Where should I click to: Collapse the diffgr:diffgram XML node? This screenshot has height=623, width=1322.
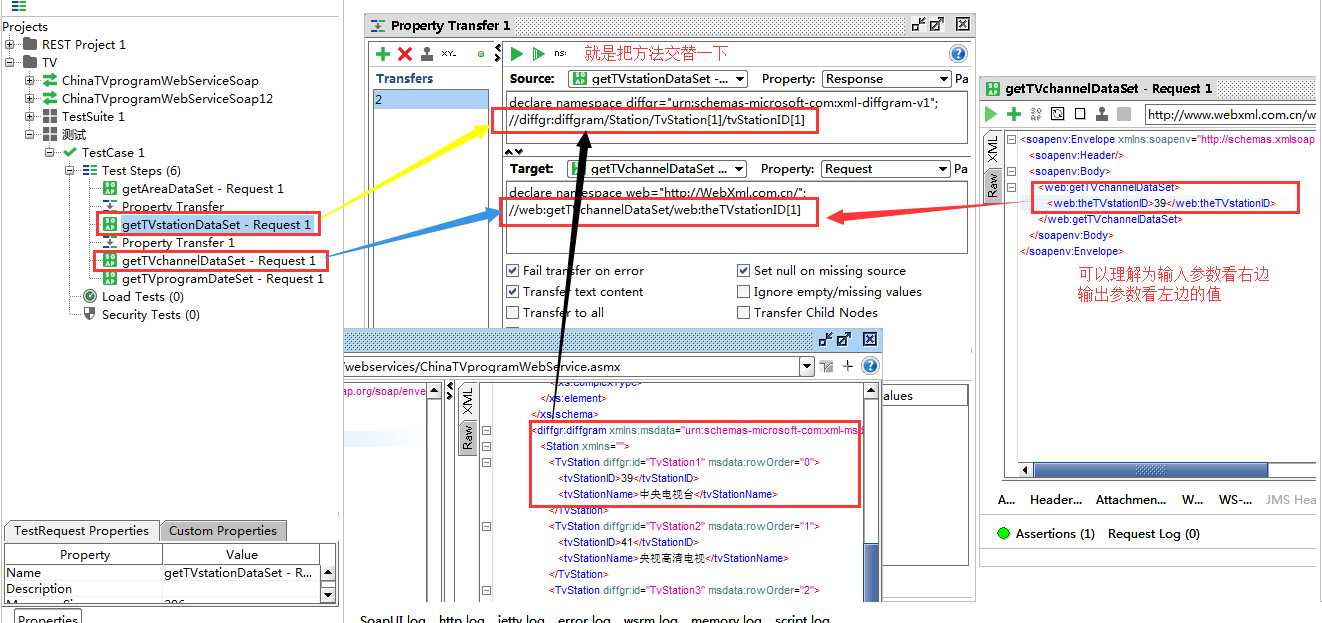point(487,431)
